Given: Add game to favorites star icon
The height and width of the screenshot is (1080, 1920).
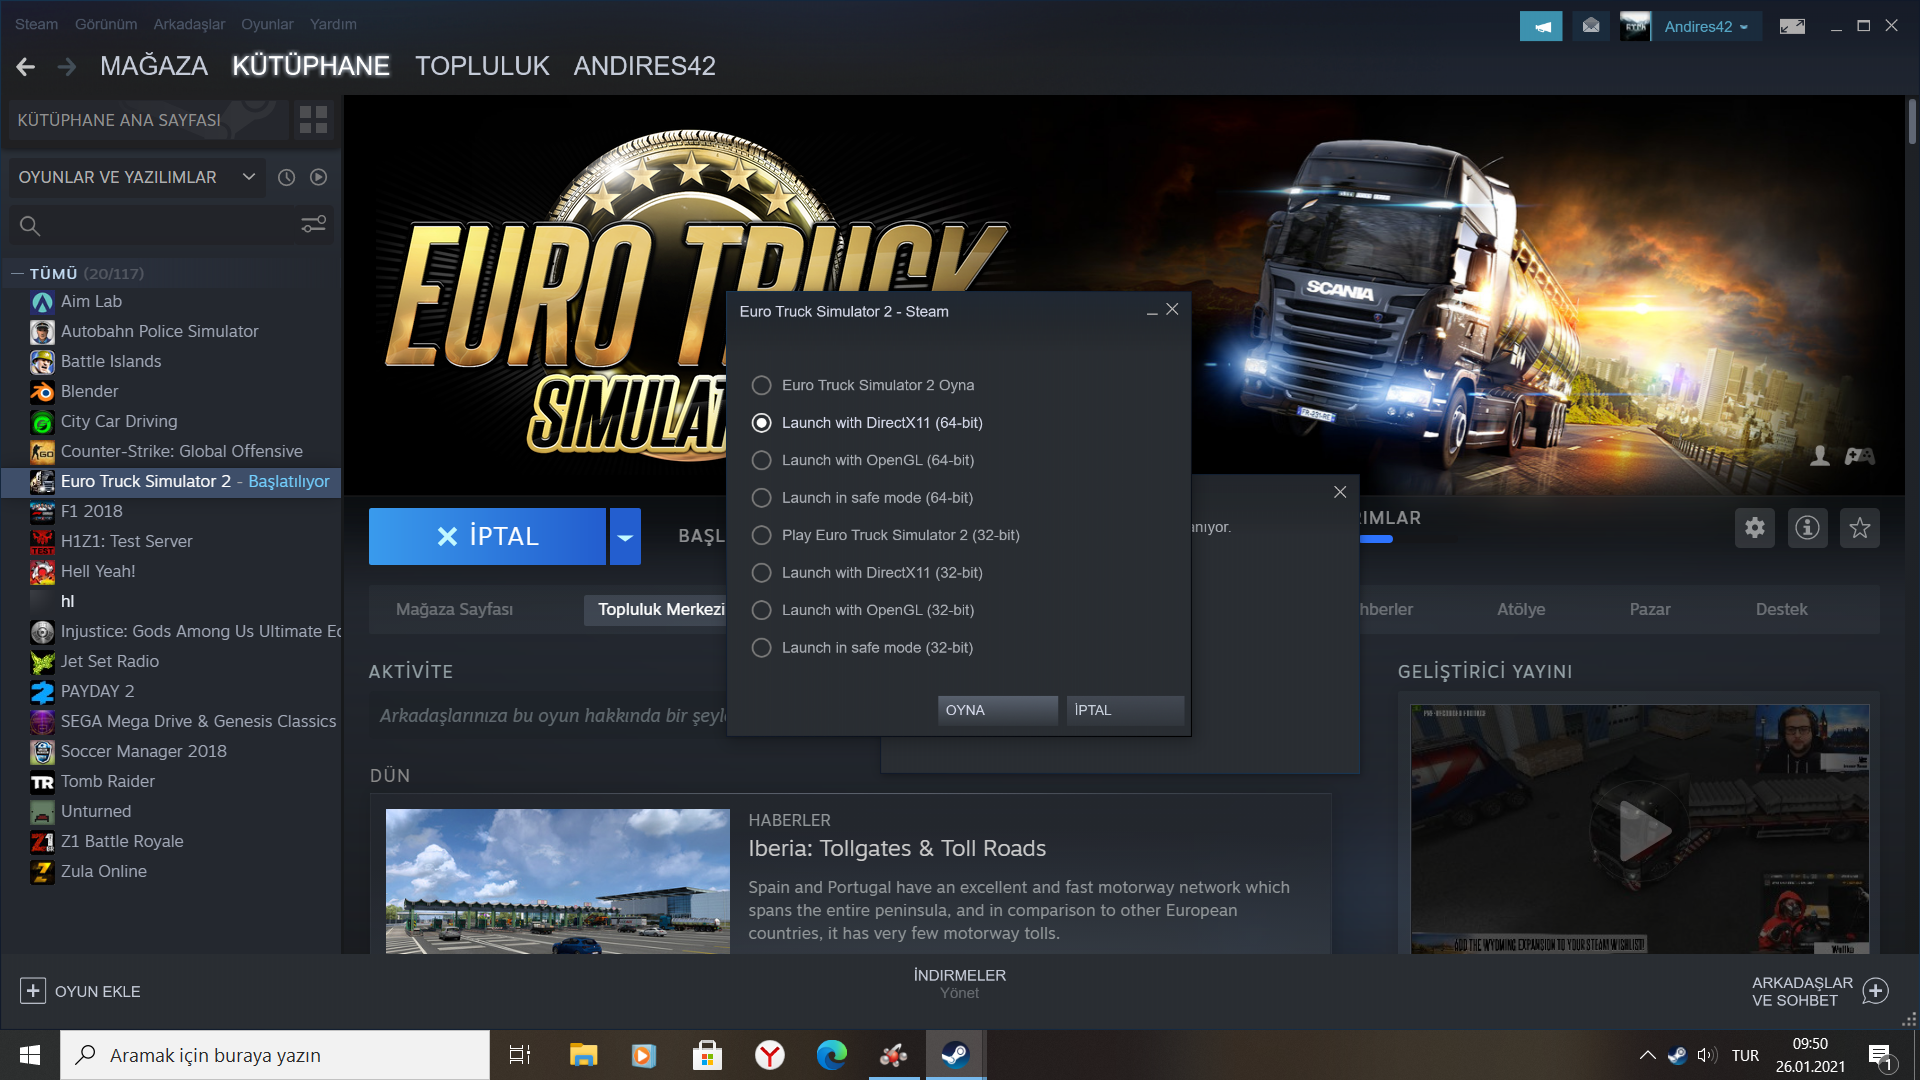Looking at the screenshot, I should click(x=1859, y=528).
